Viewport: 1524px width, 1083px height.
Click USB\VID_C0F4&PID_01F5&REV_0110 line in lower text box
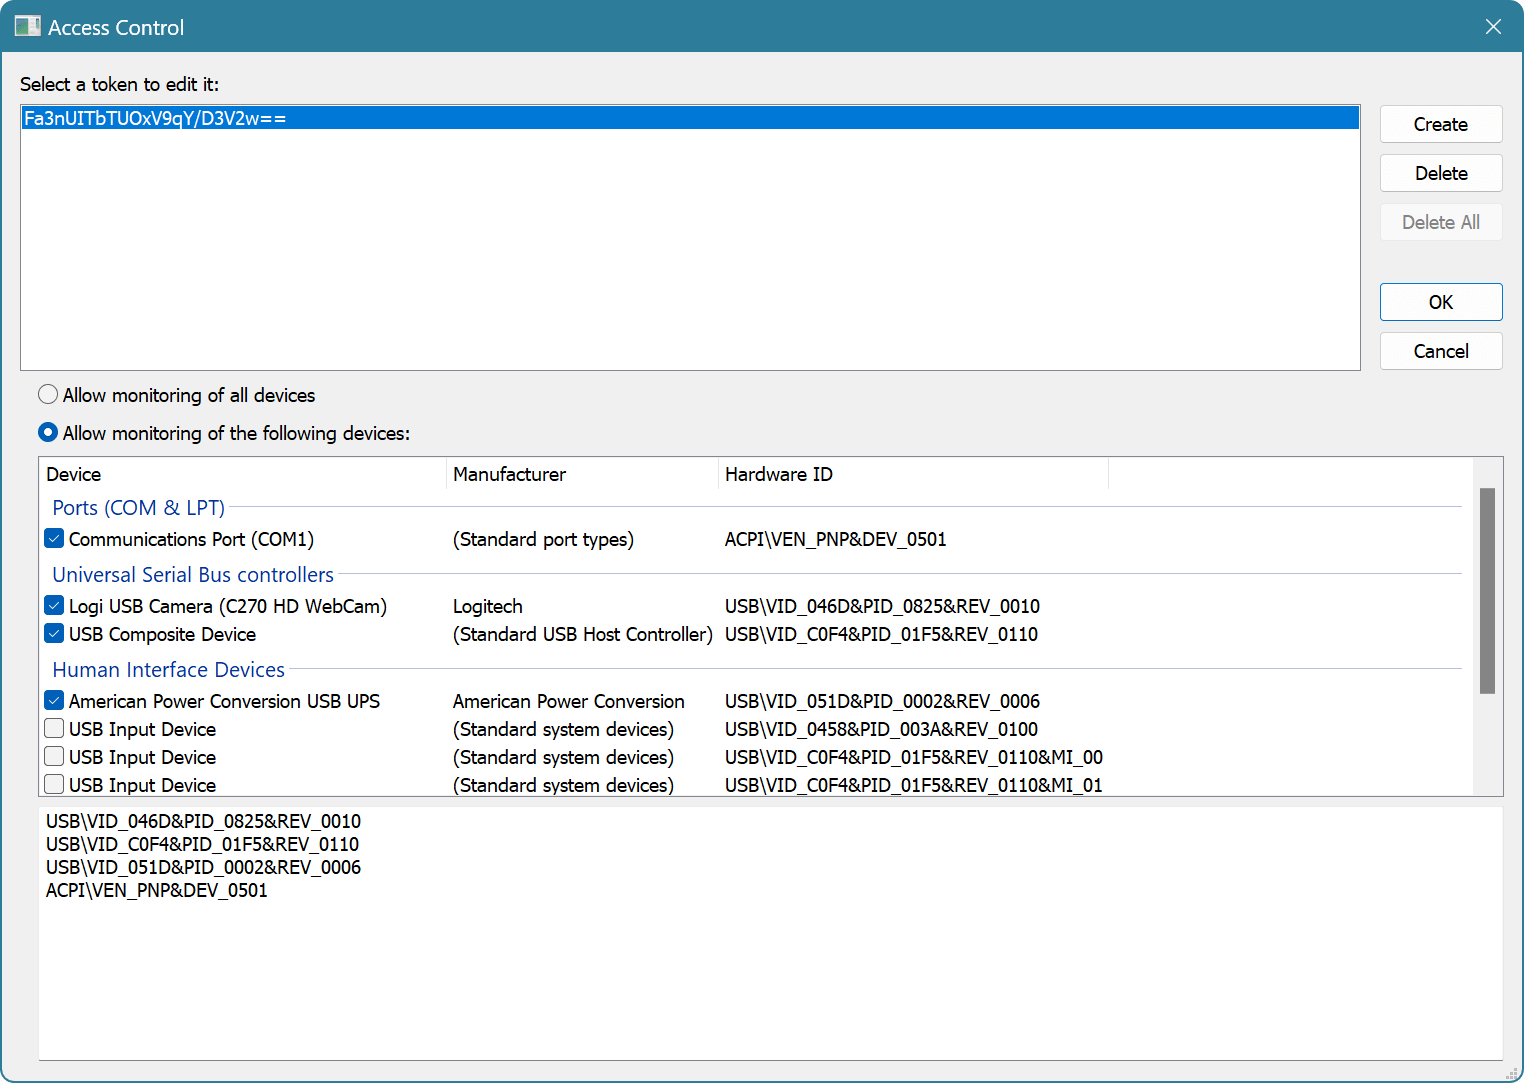[x=202, y=844]
